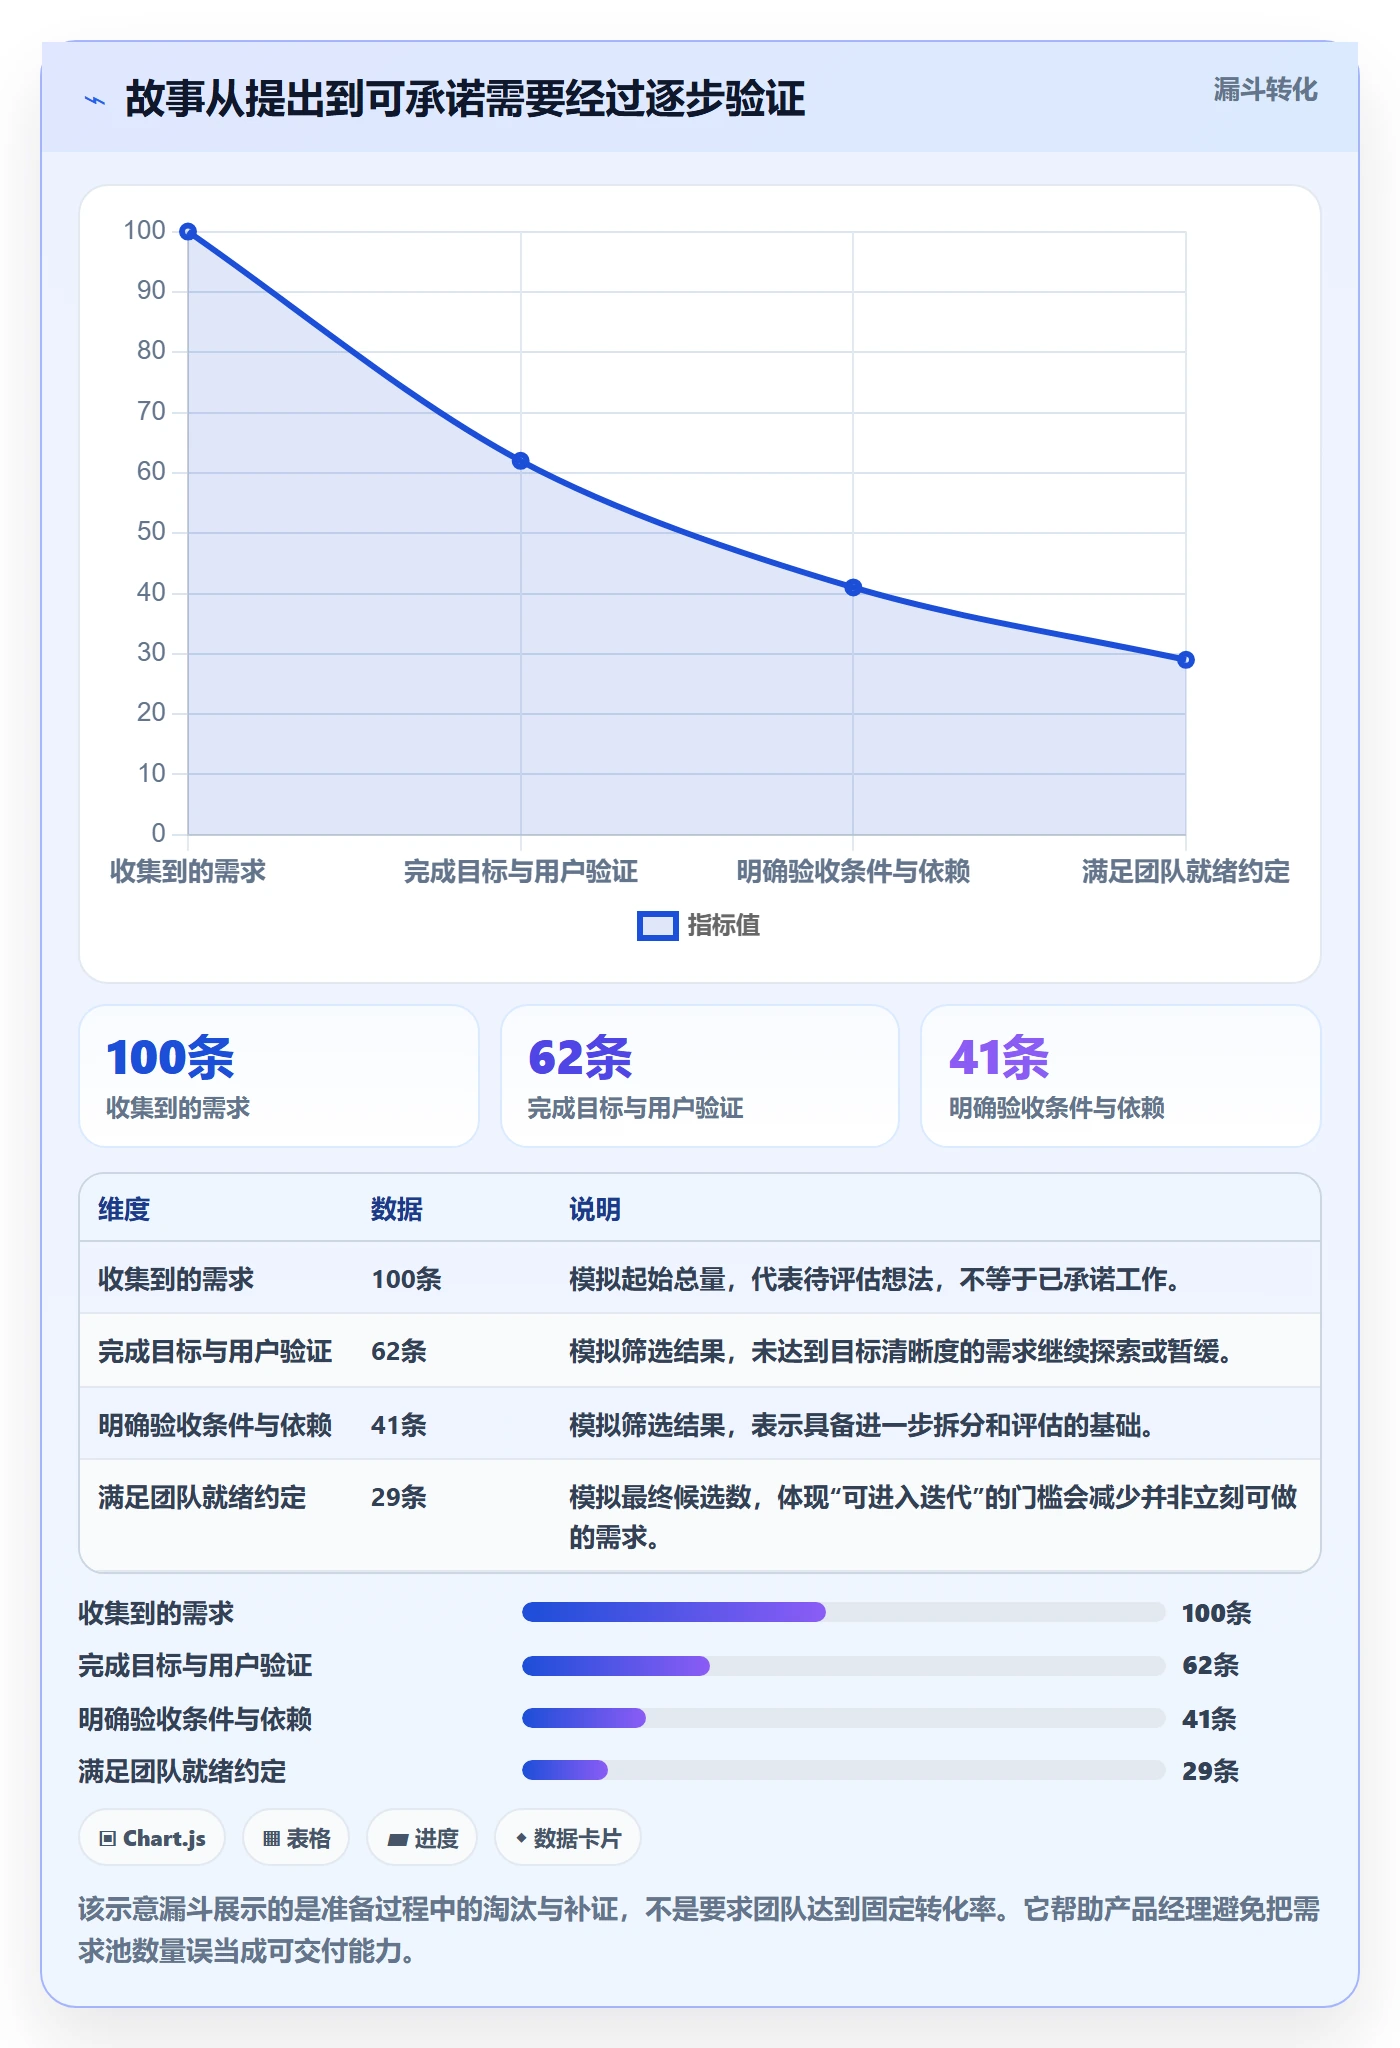1400x2048 pixels.
Task: Click table cell 满足团队就绪约定
Action: point(202,1498)
